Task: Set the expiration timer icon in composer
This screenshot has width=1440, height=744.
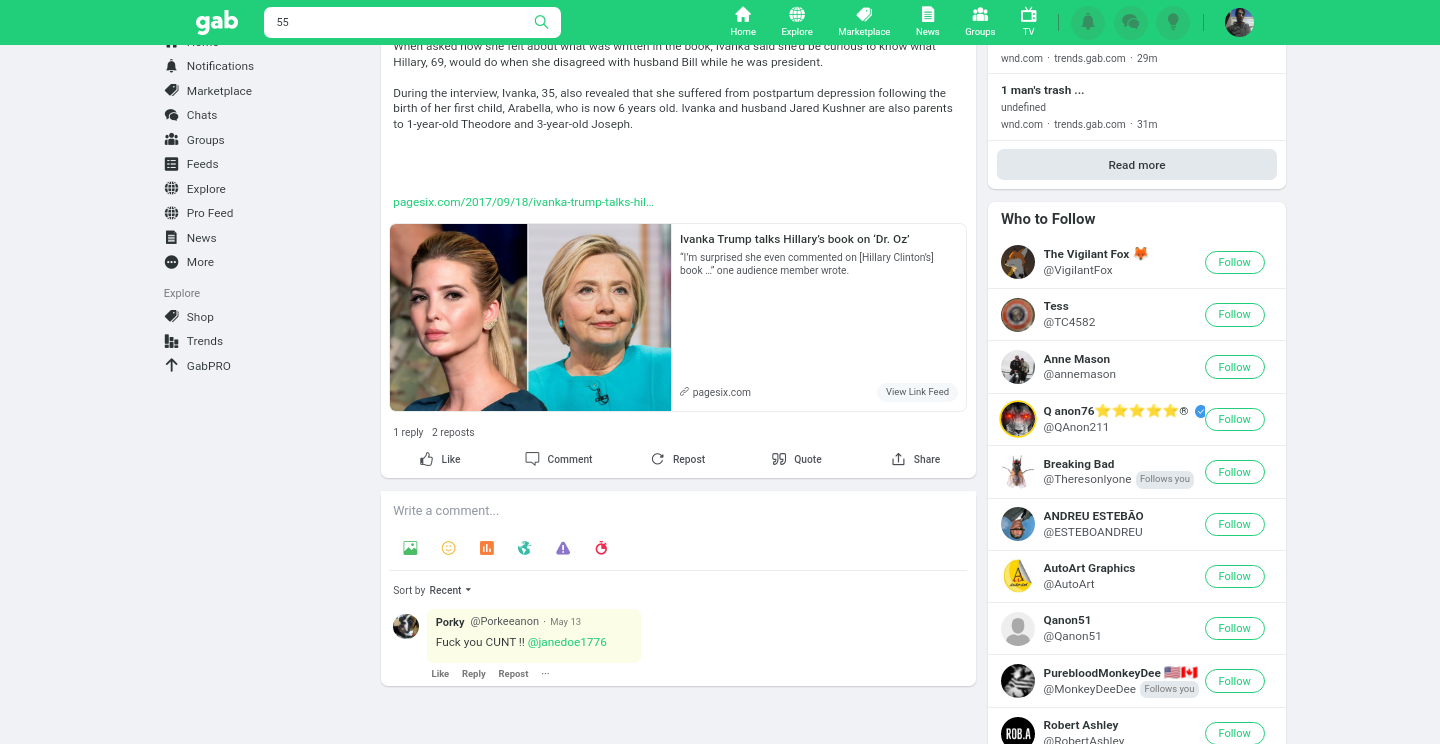Action: coord(601,548)
